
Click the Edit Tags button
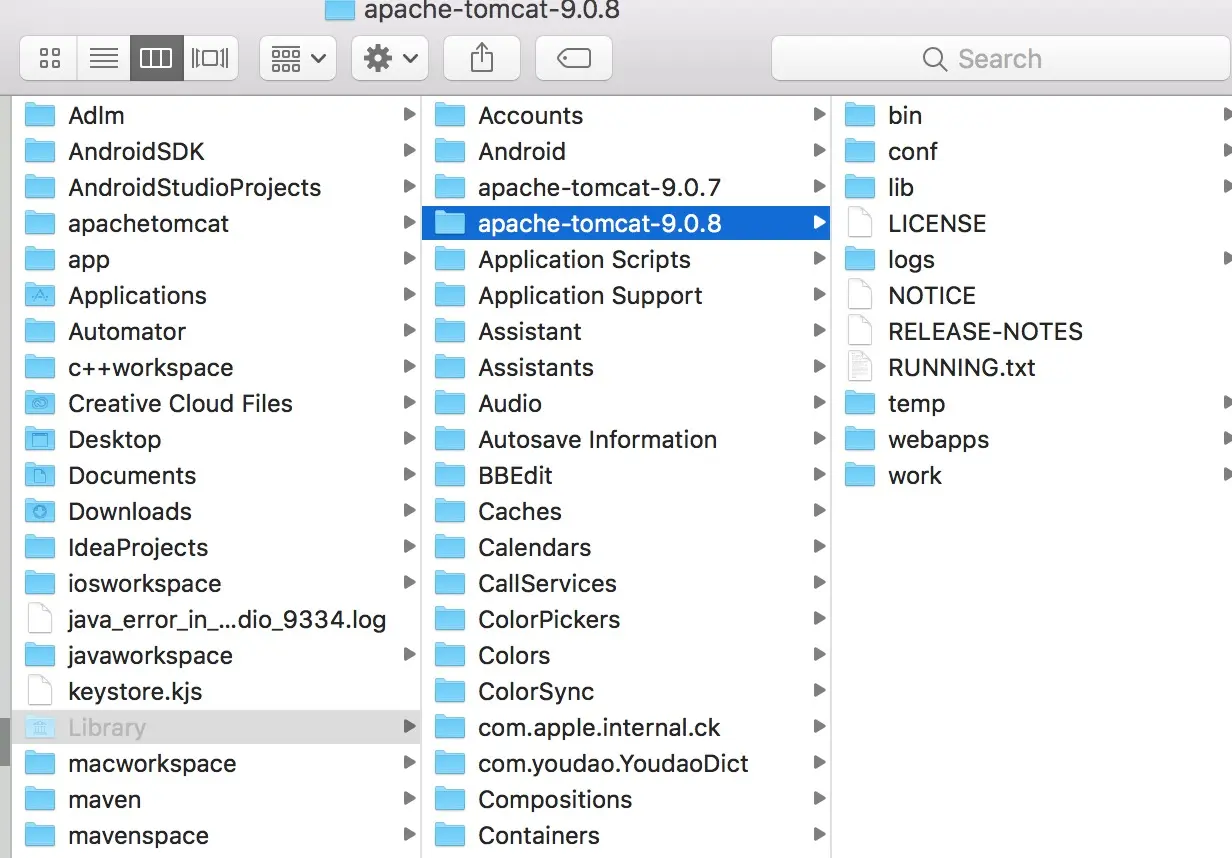pyautogui.click(x=574, y=58)
